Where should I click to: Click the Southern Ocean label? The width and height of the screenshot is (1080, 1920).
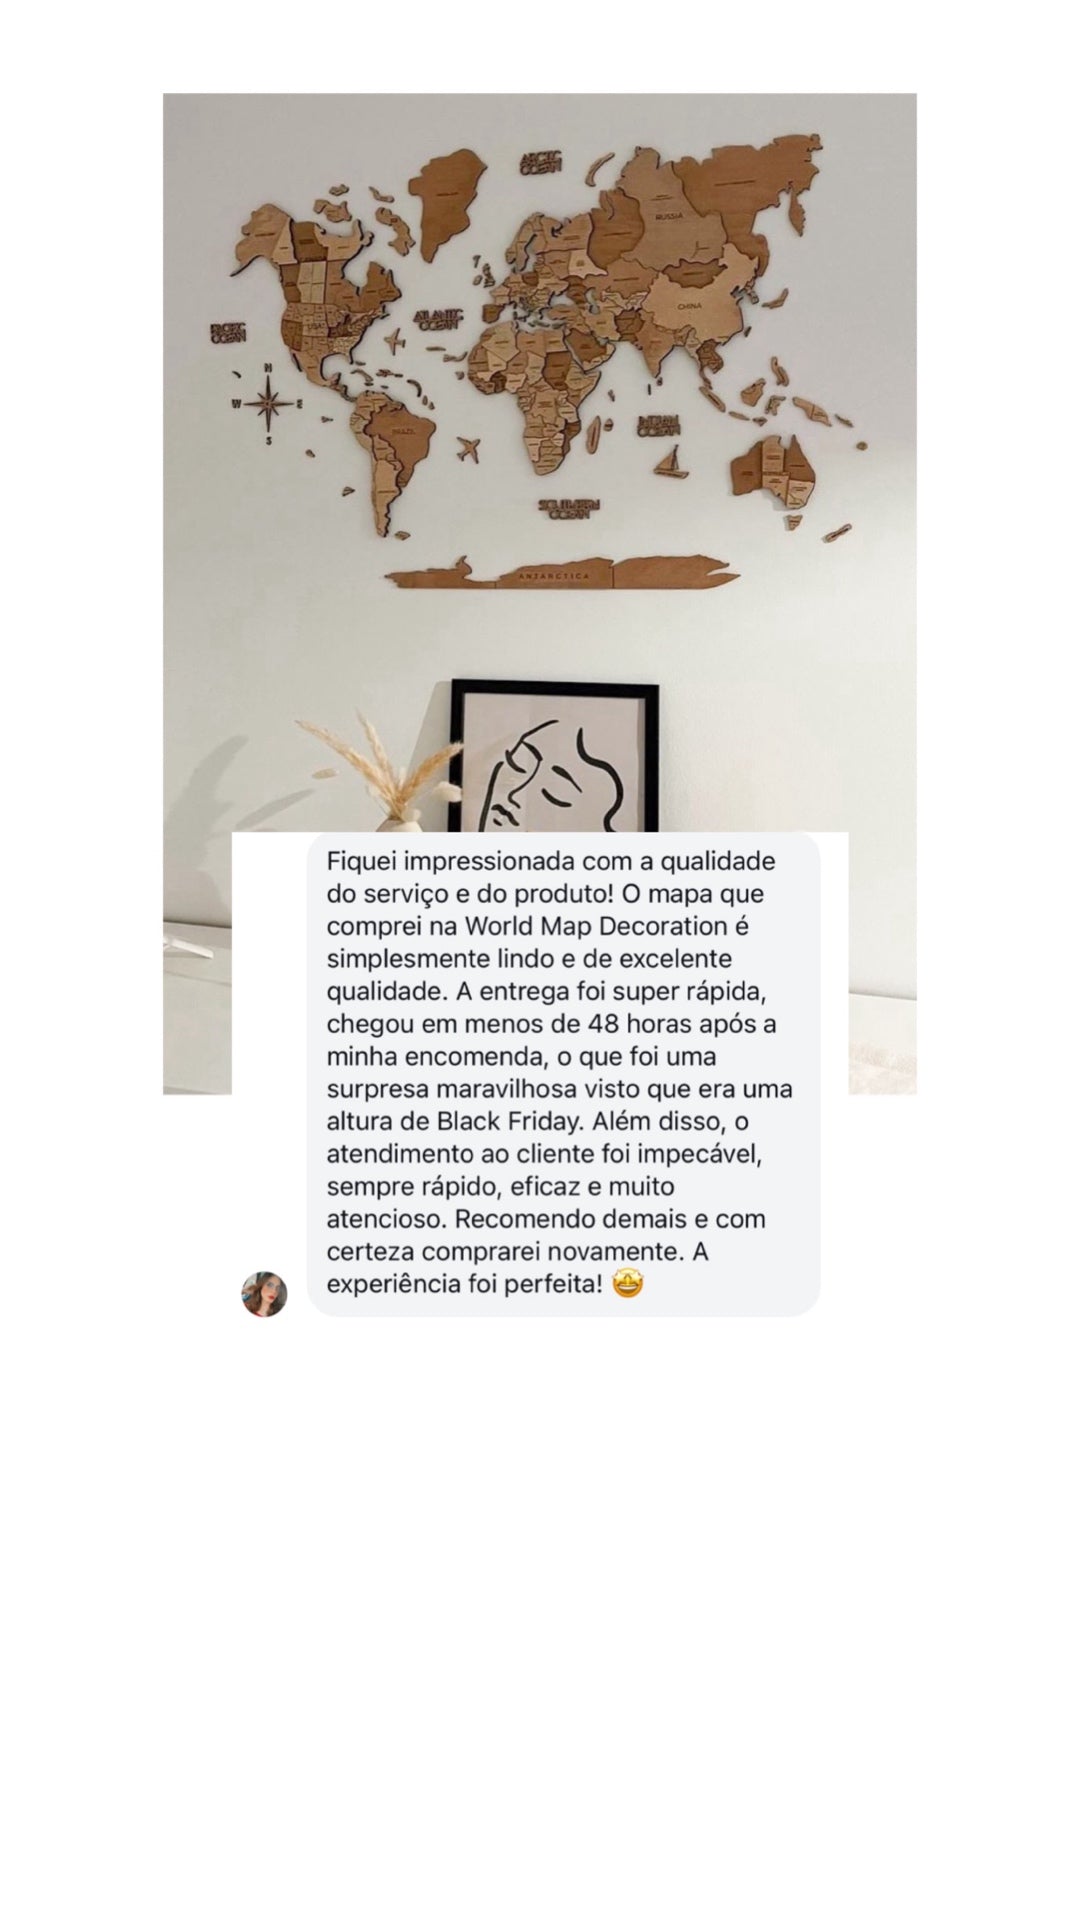point(568,510)
